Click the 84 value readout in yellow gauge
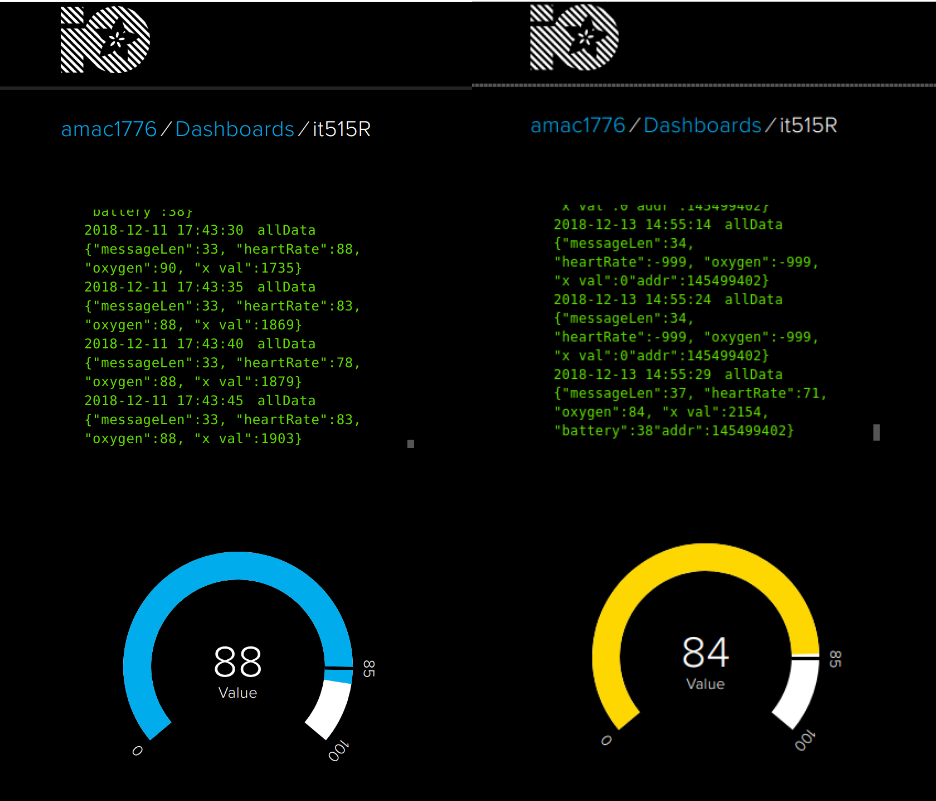Viewport: 936px width, 801px height. [x=706, y=652]
